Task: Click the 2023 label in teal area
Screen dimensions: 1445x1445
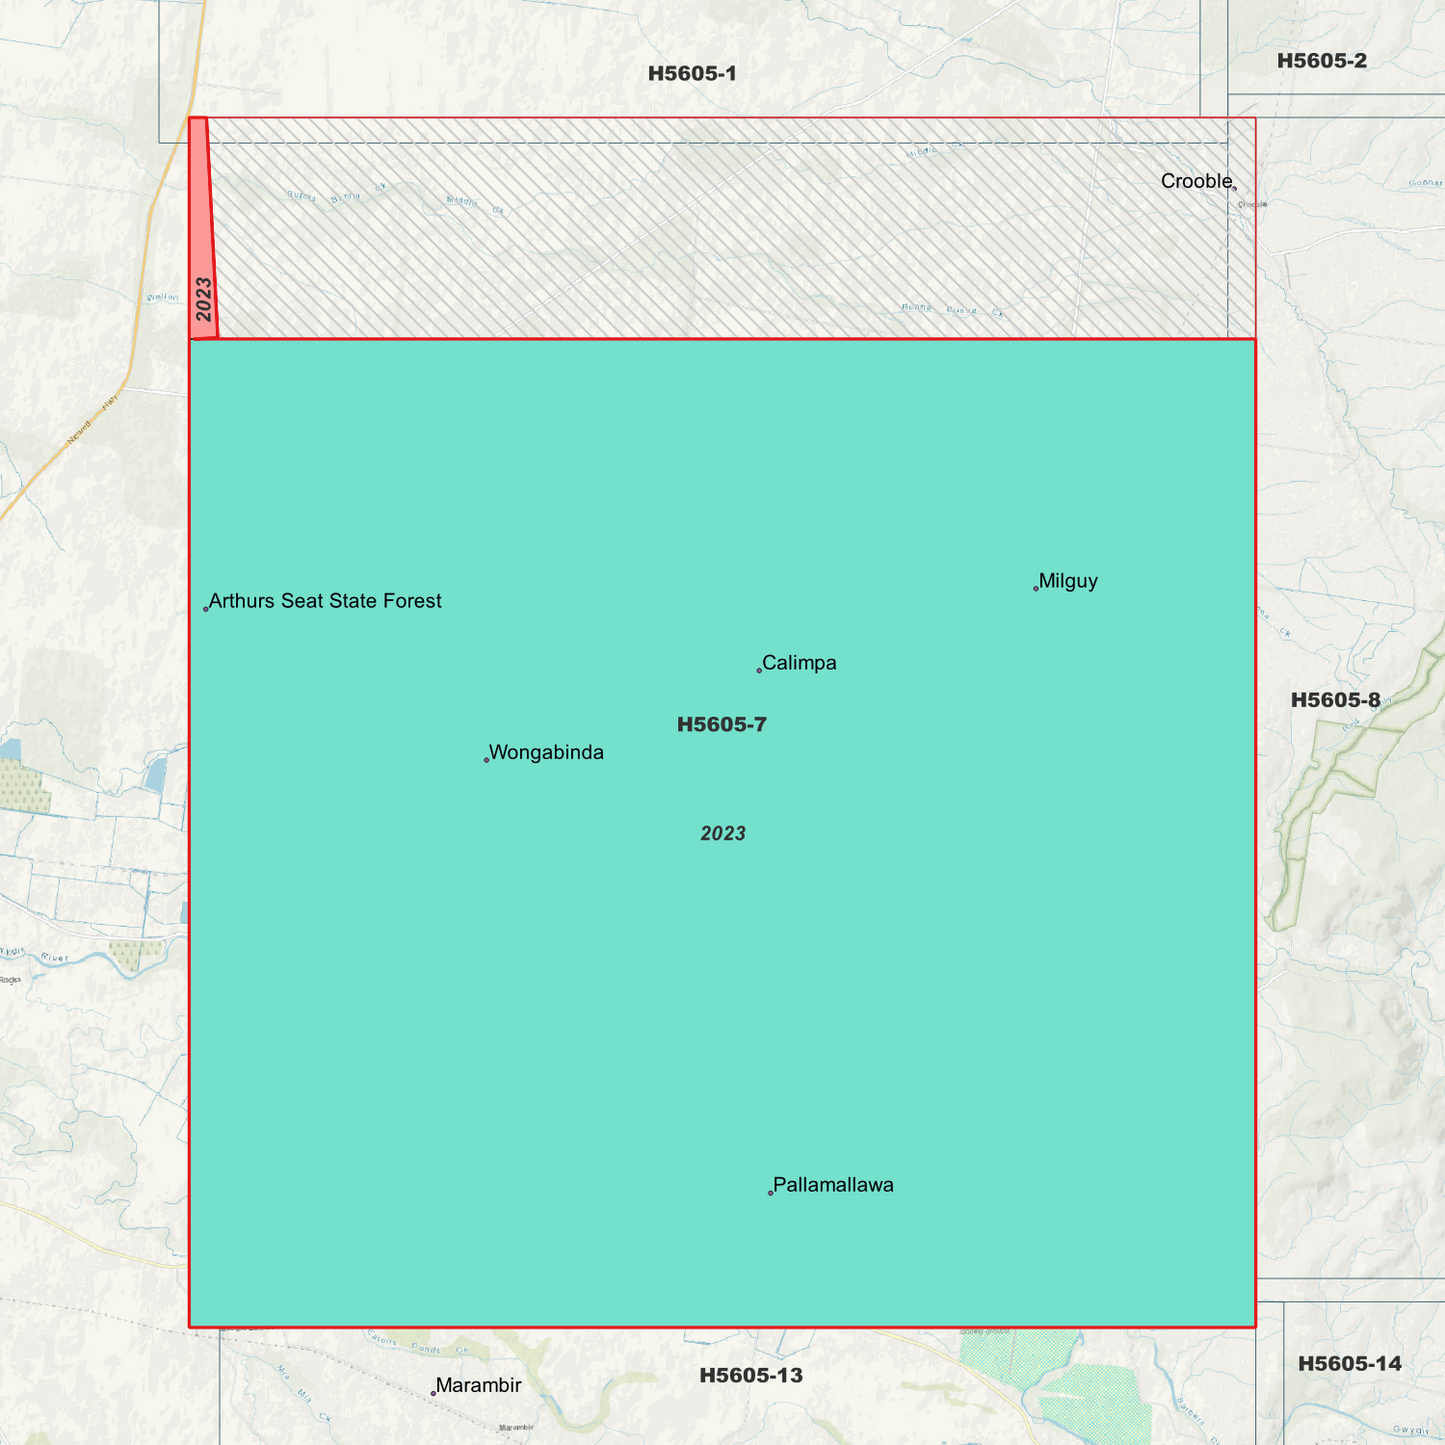Action: point(723,834)
